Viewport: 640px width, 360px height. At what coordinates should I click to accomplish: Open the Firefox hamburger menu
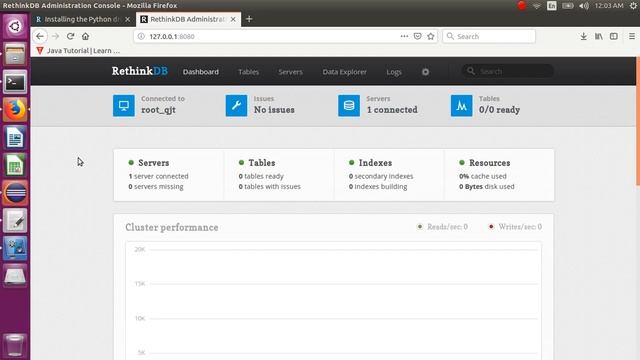632,36
